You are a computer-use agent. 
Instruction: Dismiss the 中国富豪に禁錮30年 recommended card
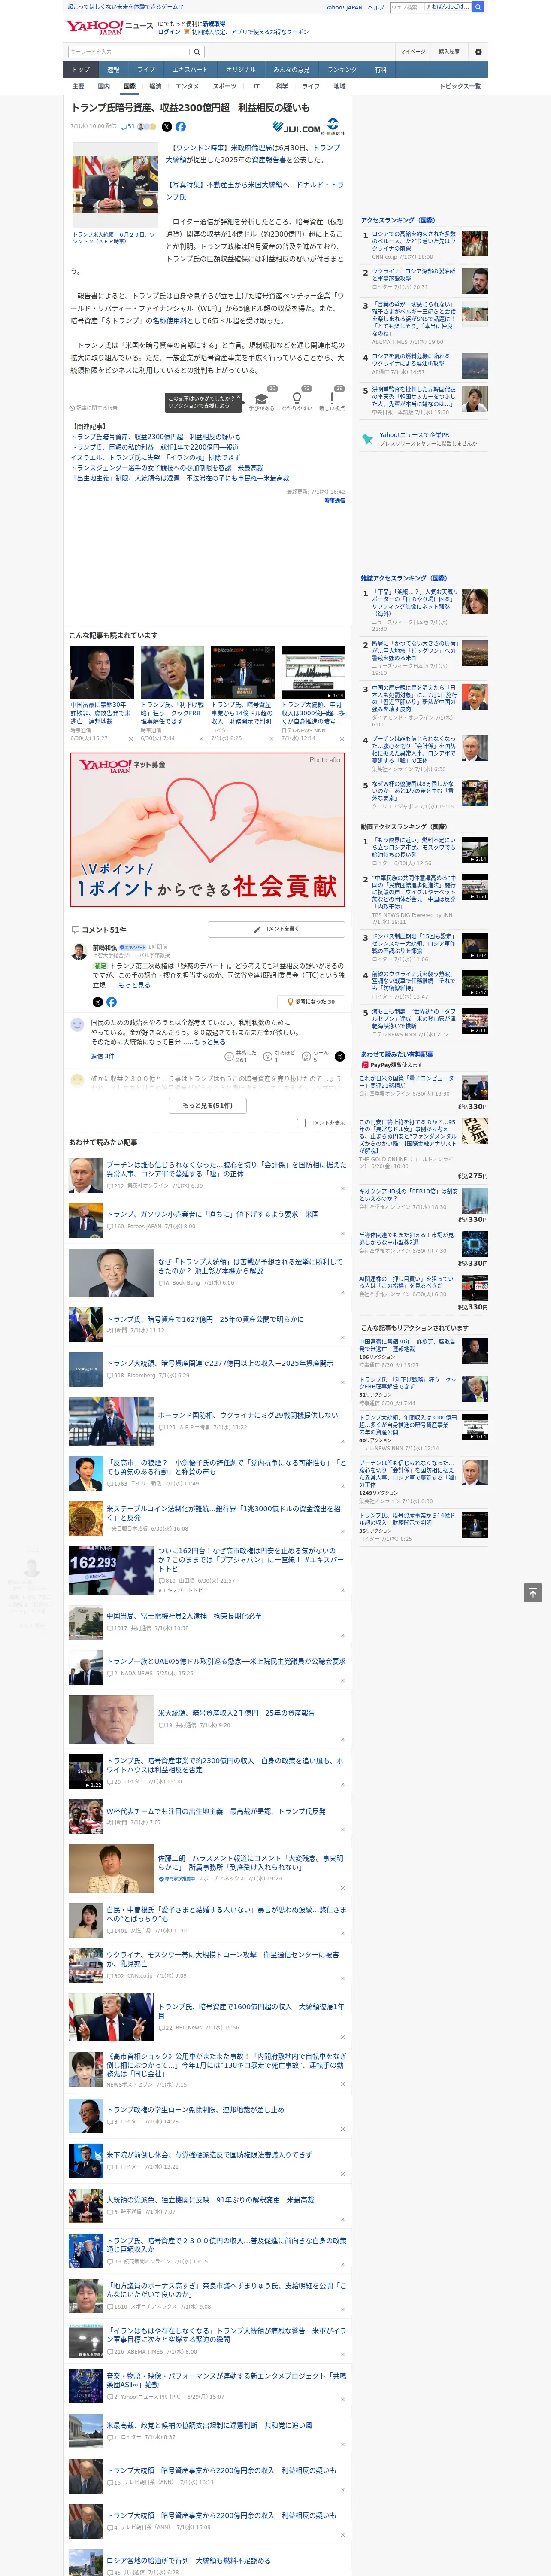click(131, 739)
